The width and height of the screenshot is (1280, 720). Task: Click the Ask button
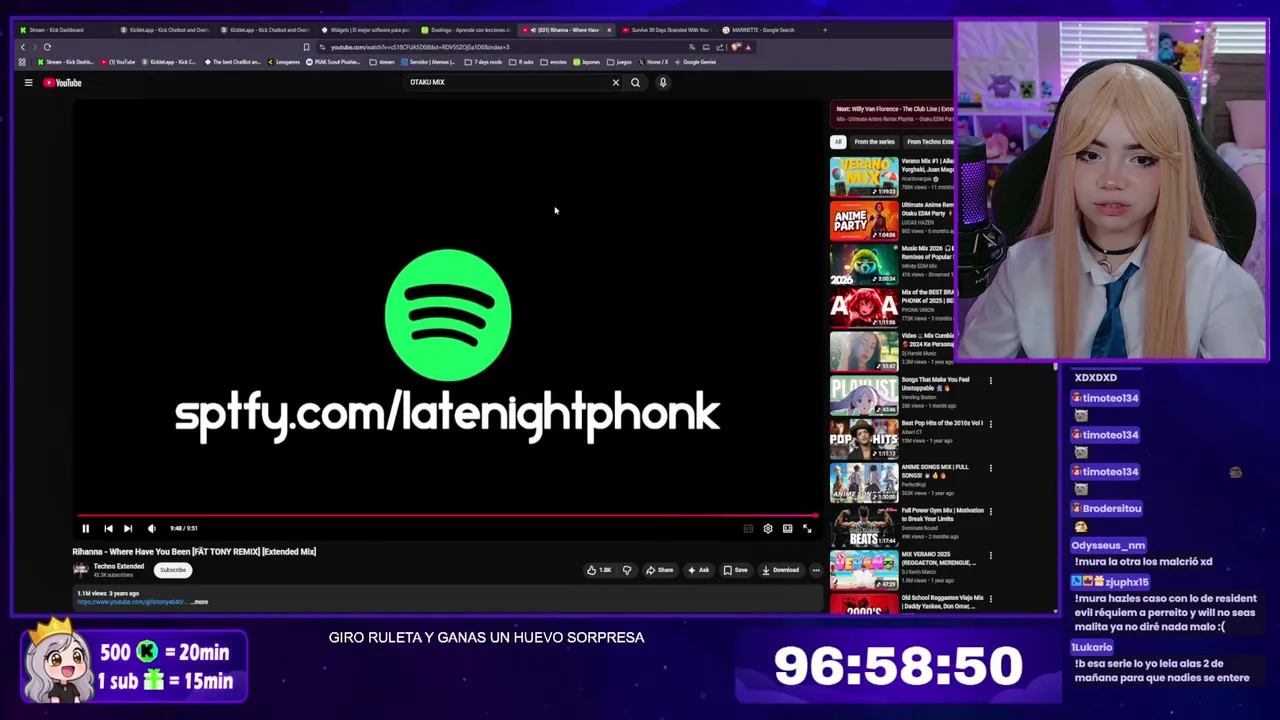tap(698, 570)
